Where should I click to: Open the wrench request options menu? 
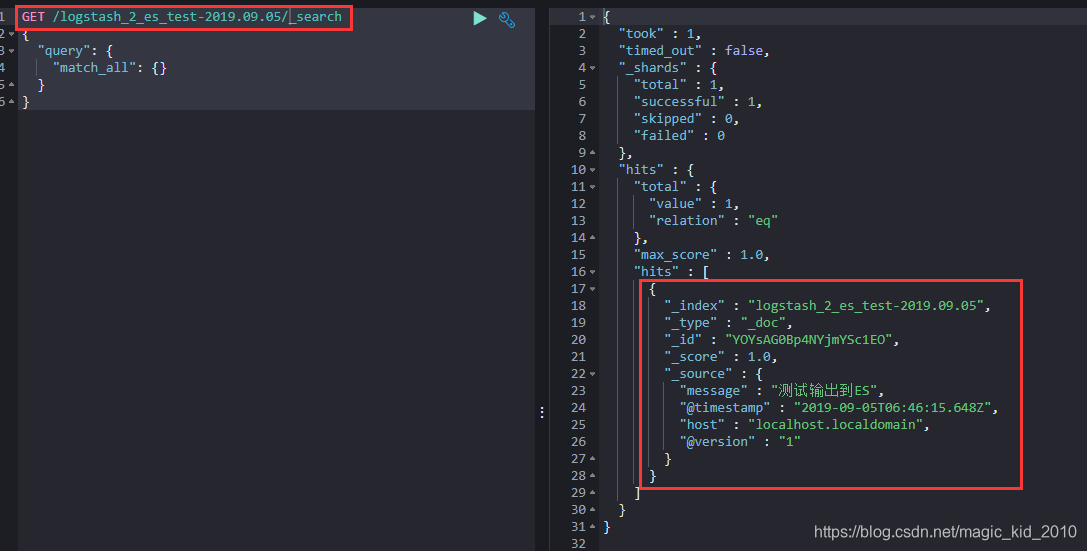(507, 19)
